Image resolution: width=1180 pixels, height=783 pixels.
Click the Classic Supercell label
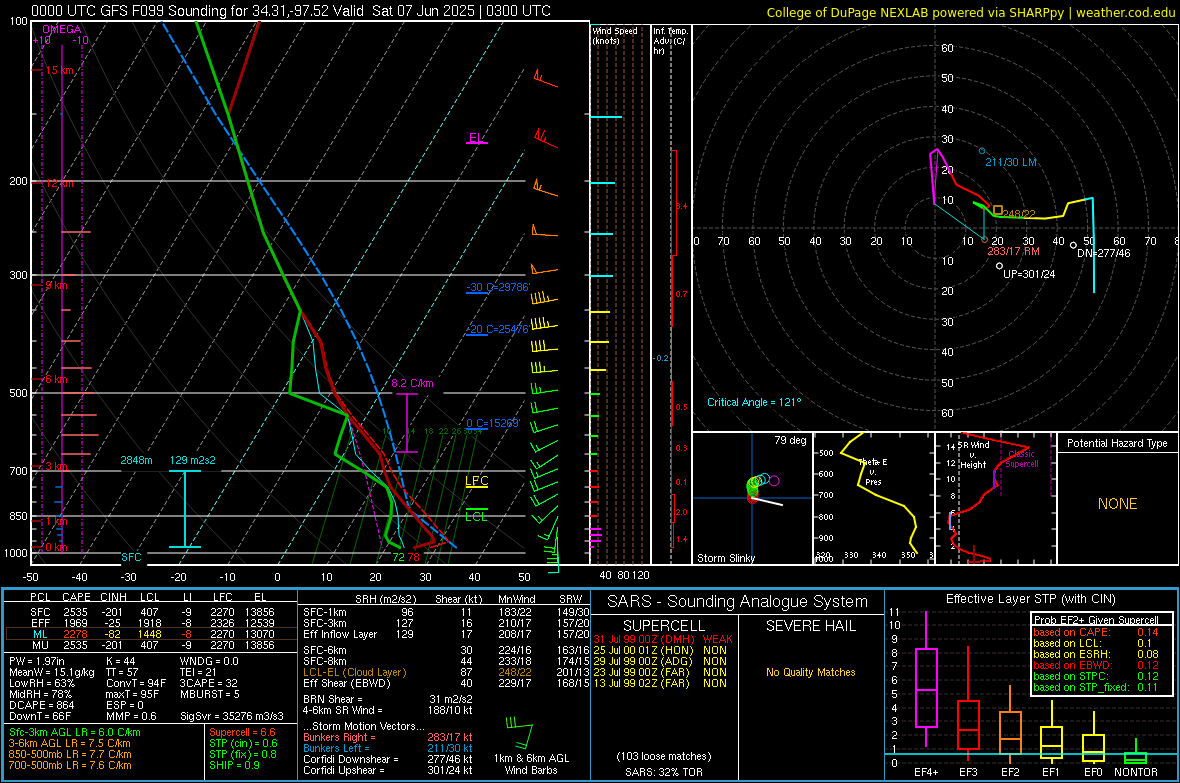[1022, 459]
